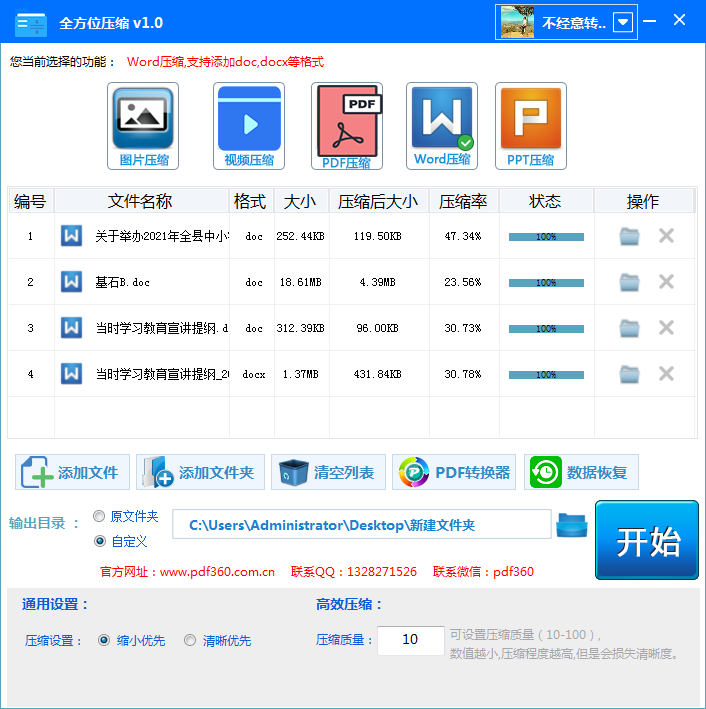Open output folder for row 3 file
Image resolution: width=706 pixels, height=709 pixels.
pos(629,328)
